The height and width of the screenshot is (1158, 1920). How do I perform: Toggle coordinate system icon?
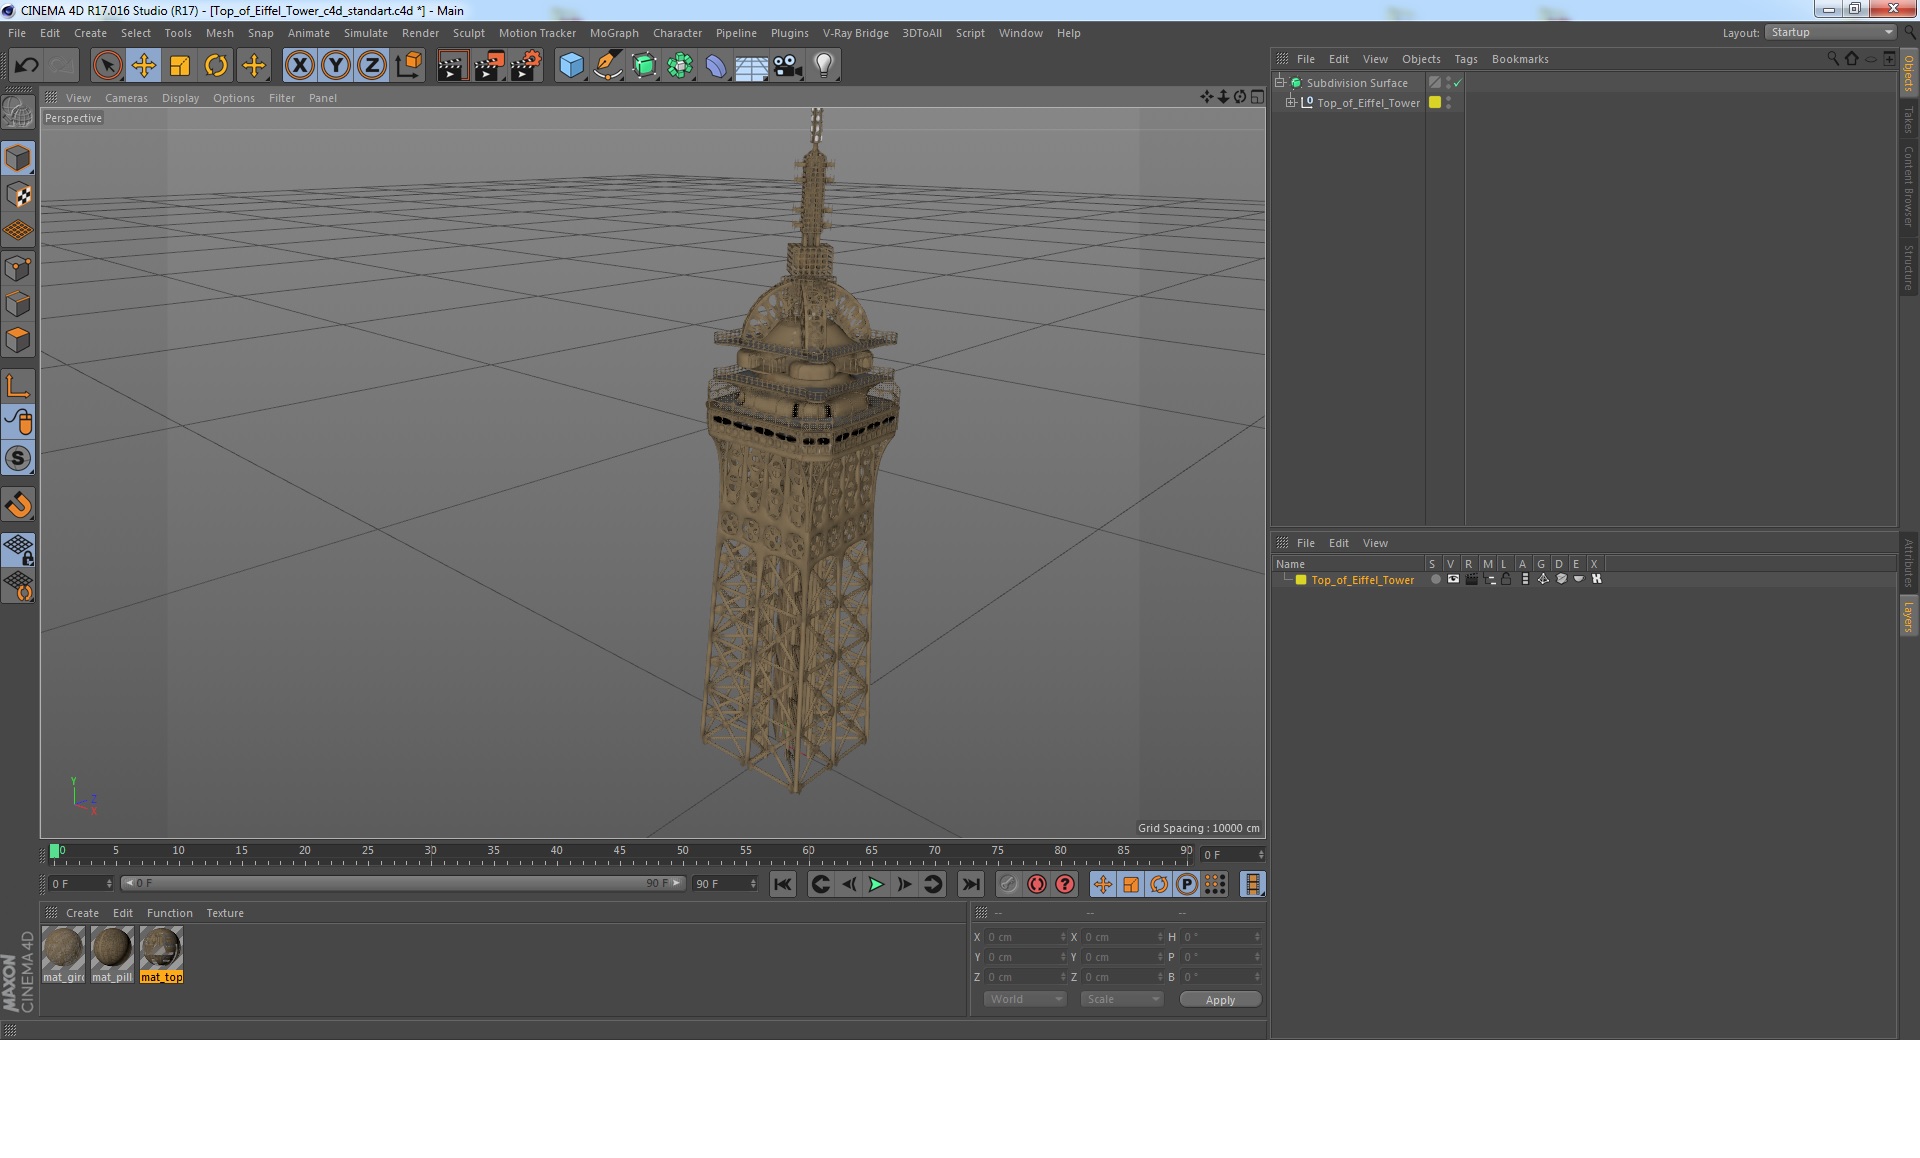[409, 66]
